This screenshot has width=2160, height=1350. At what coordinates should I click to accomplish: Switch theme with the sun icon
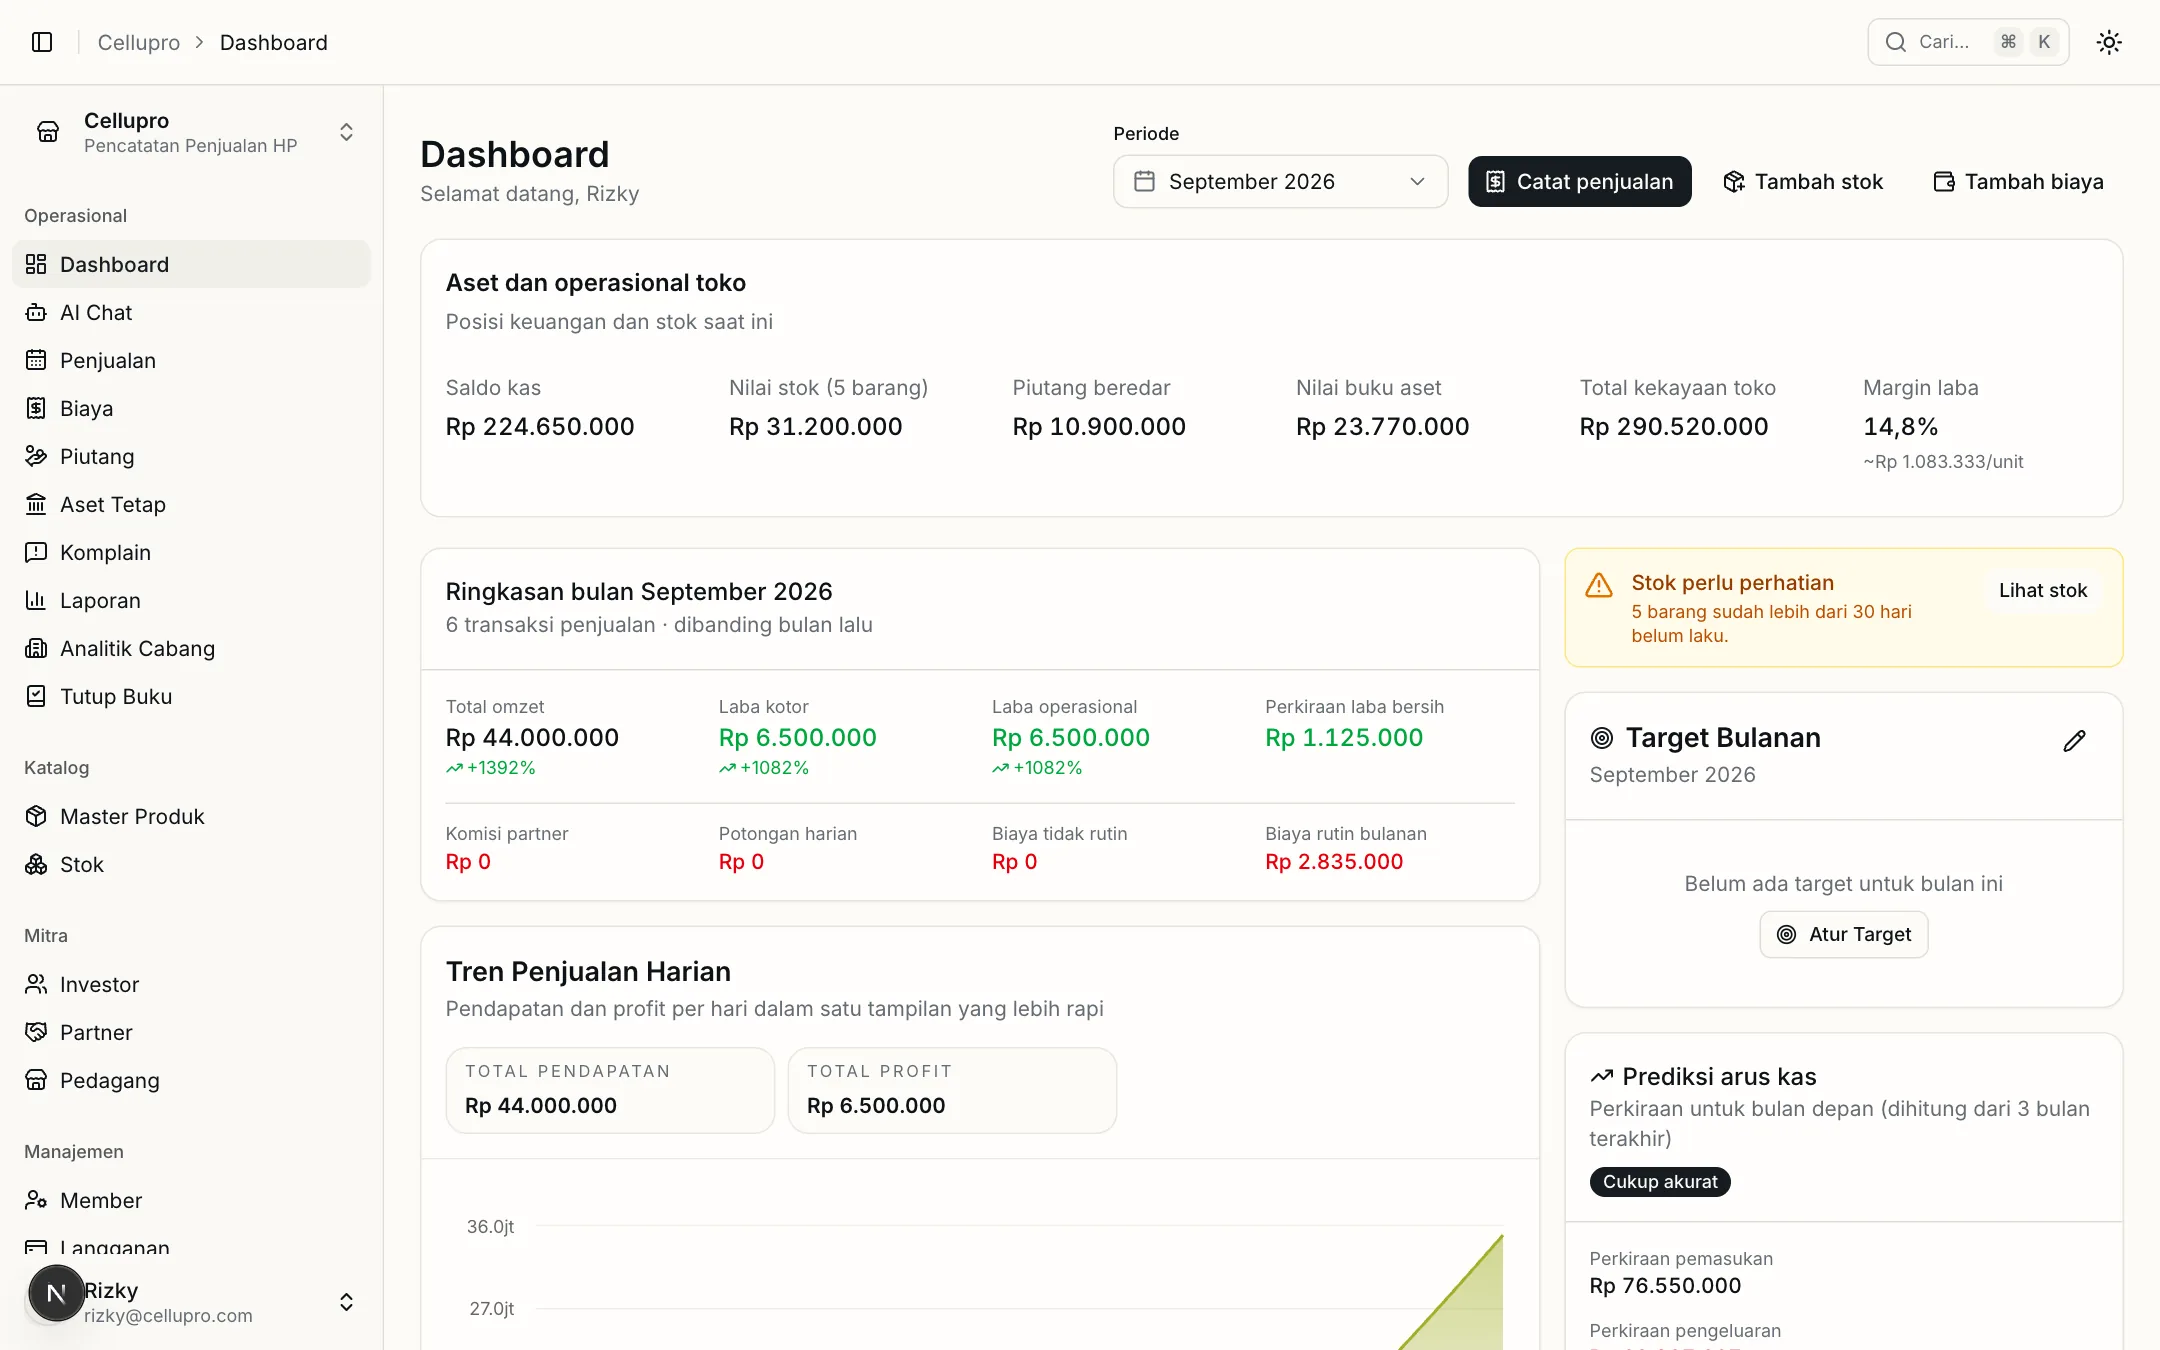[2109, 42]
